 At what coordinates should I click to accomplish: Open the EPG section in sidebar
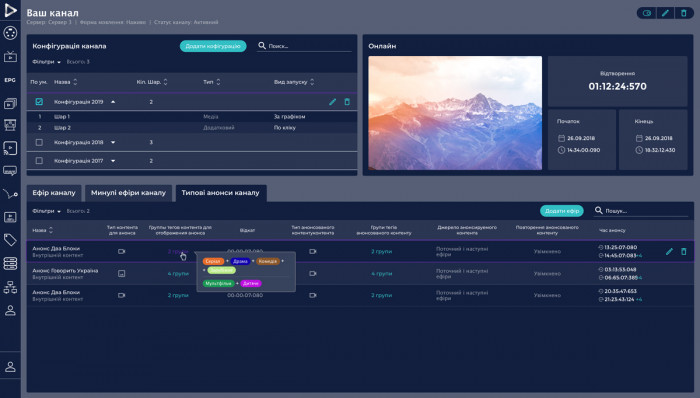click(10, 80)
